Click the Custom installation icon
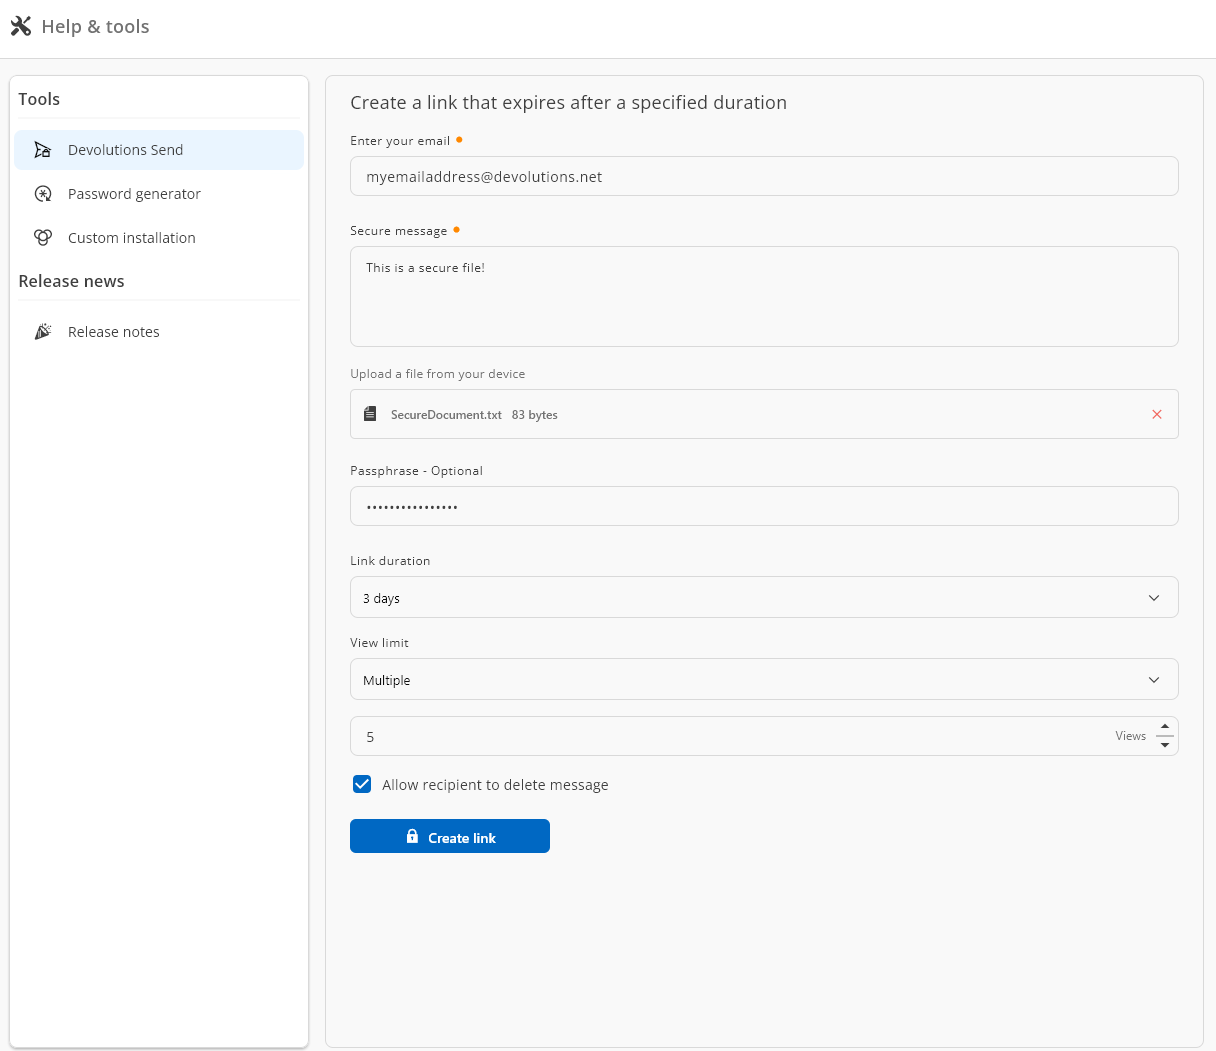Image resolution: width=1216 pixels, height=1051 pixels. click(x=42, y=238)
